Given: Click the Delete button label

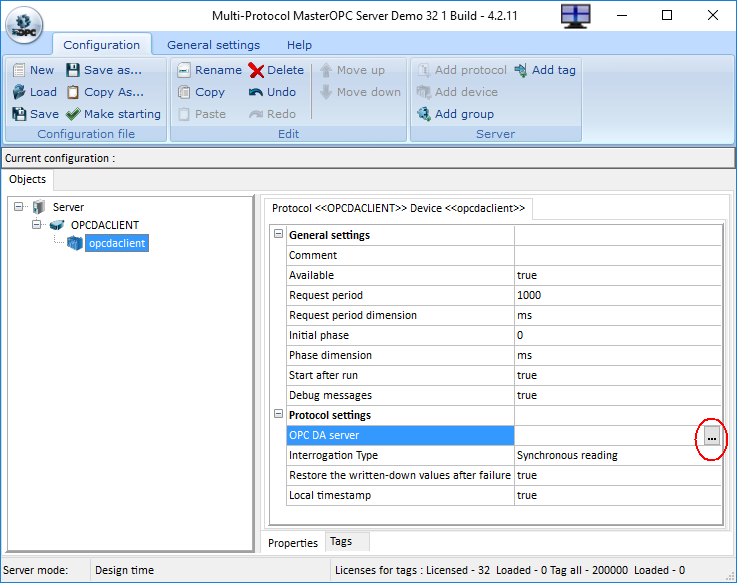Looking at the screenshot, I should (285, 70).
